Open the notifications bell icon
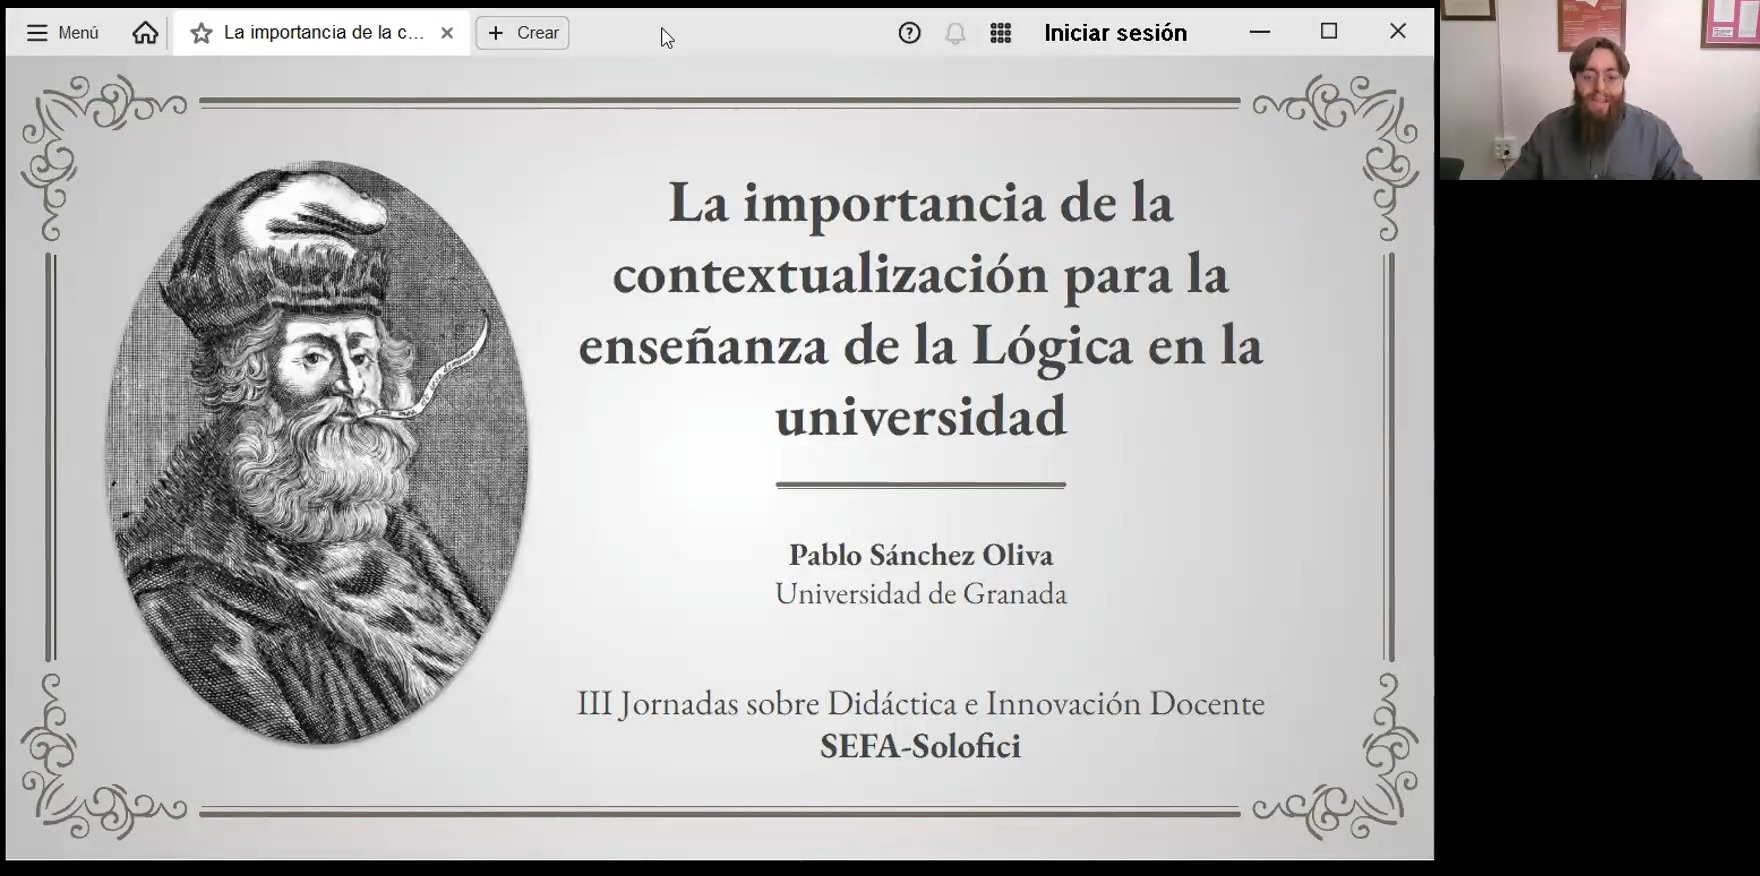 [x=955, y=33]
